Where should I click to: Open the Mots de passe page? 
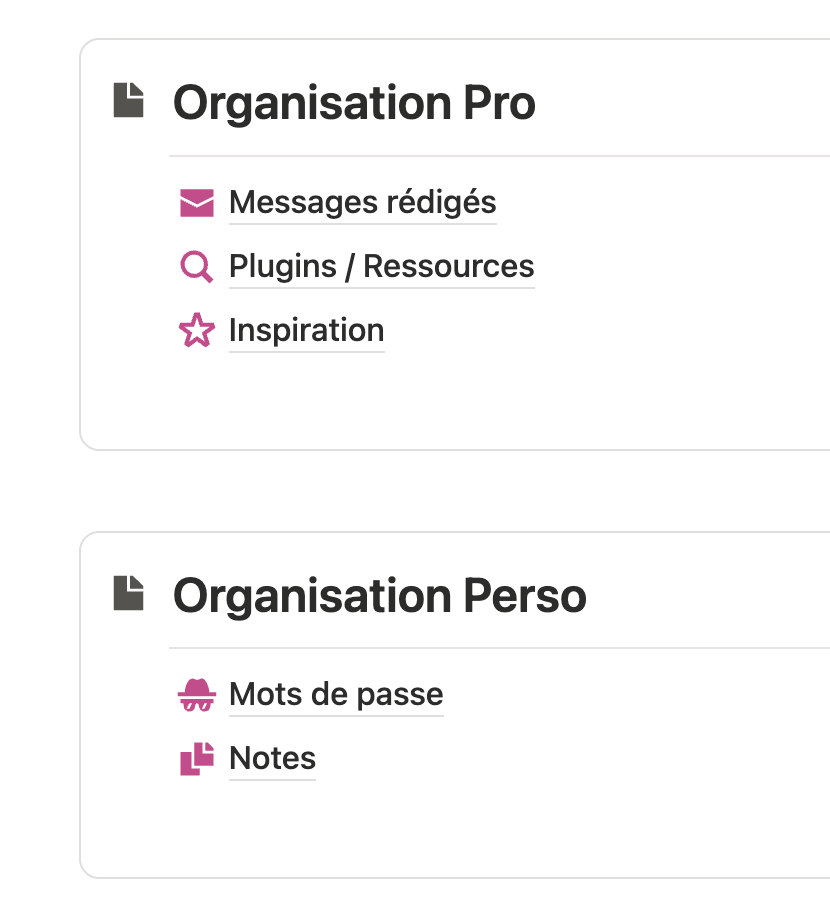point(335,694)
